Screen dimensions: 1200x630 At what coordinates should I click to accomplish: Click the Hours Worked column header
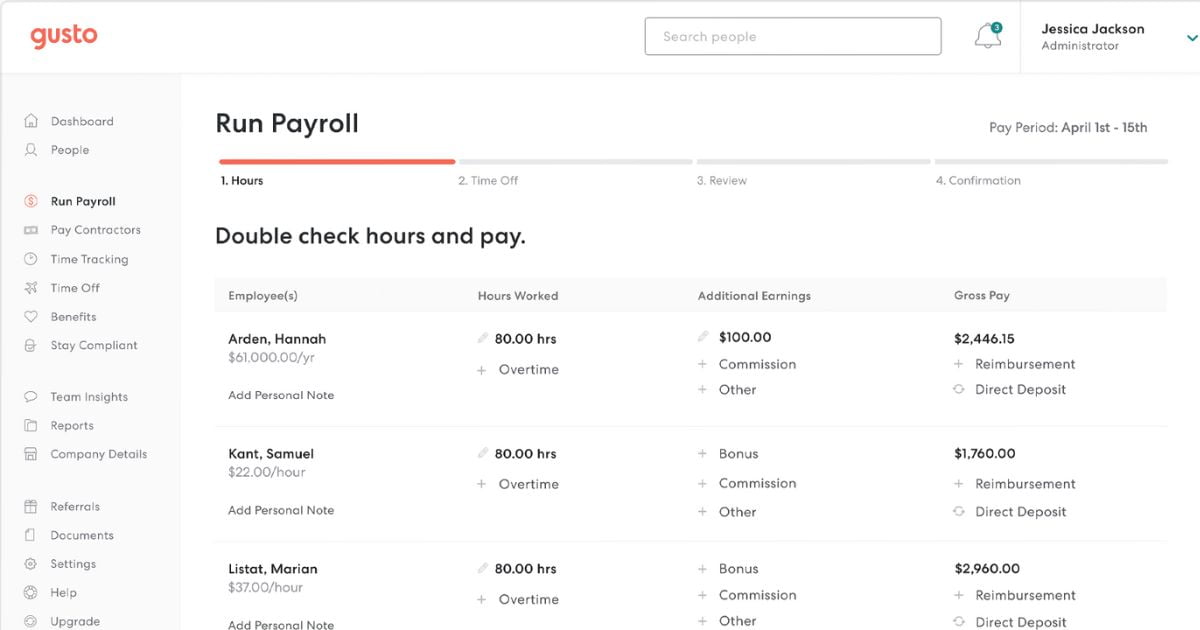518,296
